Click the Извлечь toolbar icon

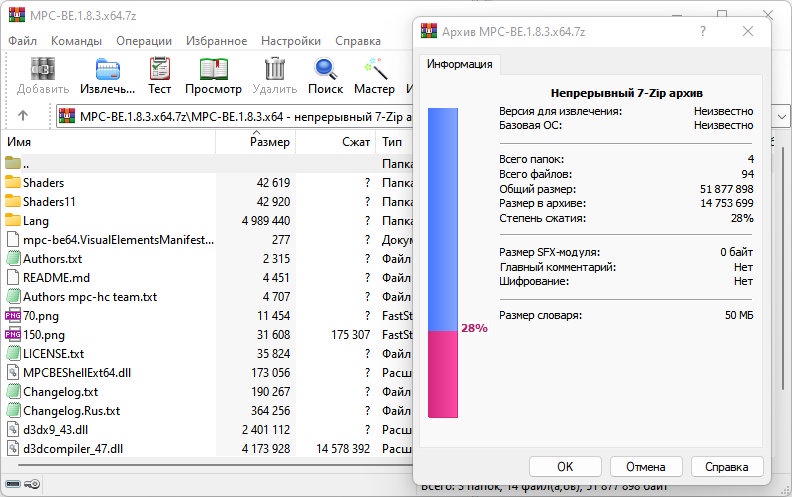(108, 69)
